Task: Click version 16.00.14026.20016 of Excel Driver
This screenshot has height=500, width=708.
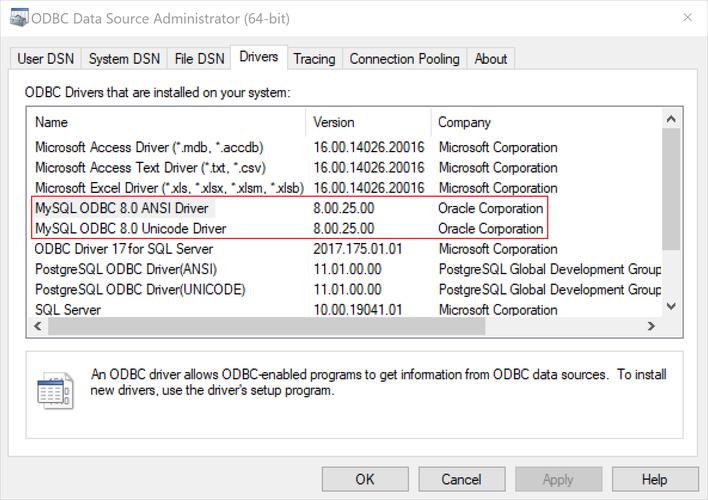Action: 369,188
